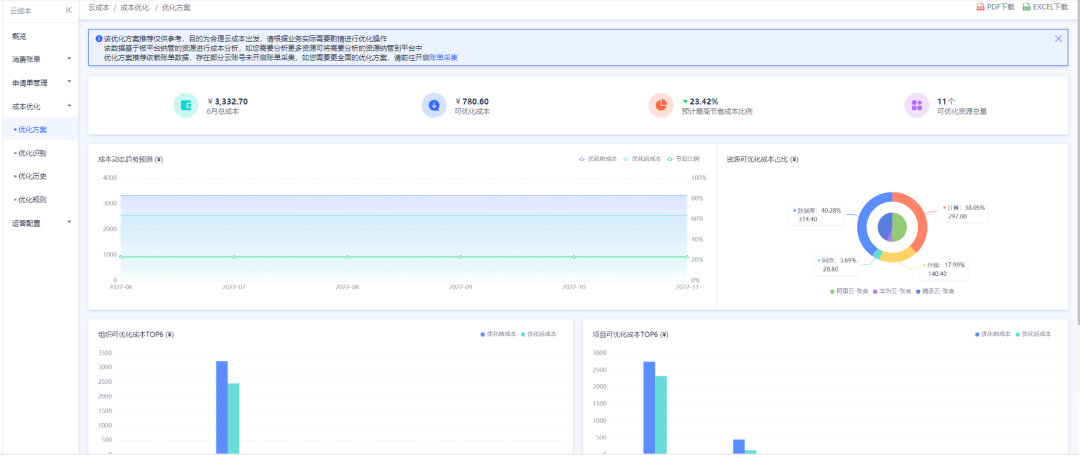Expand the 申请单管理 menu

(x=39, y=83)
